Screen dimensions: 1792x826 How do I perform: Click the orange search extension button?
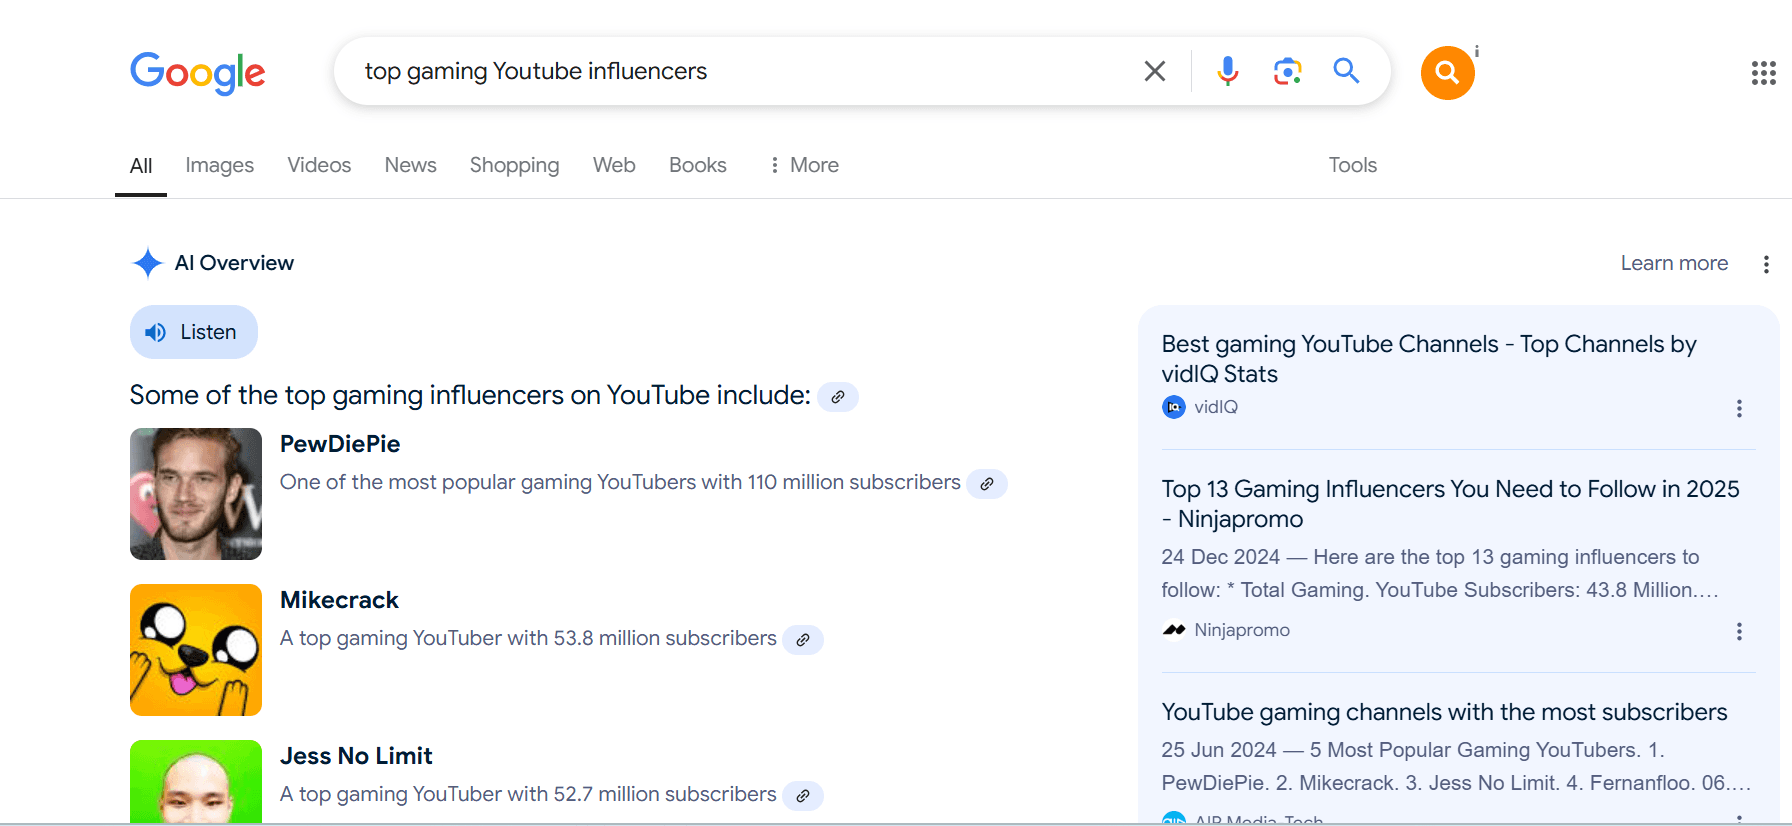(1447, 72)
